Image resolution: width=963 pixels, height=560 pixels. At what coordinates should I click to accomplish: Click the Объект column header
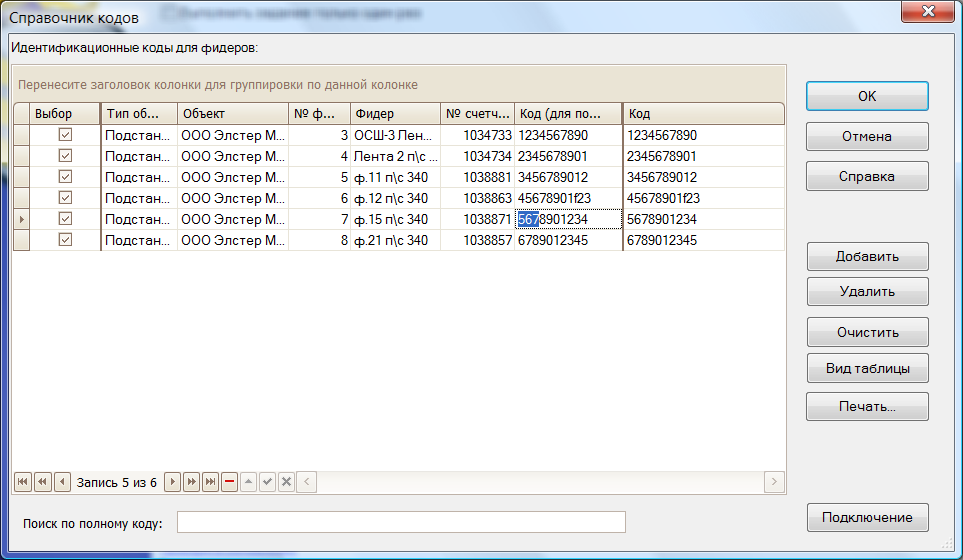pos(232,114)
